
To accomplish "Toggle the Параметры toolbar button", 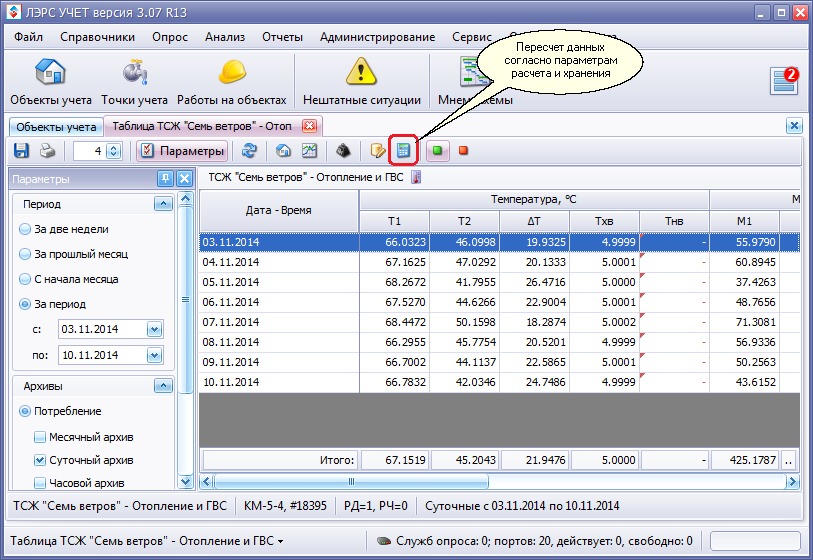I will (183, 151).
